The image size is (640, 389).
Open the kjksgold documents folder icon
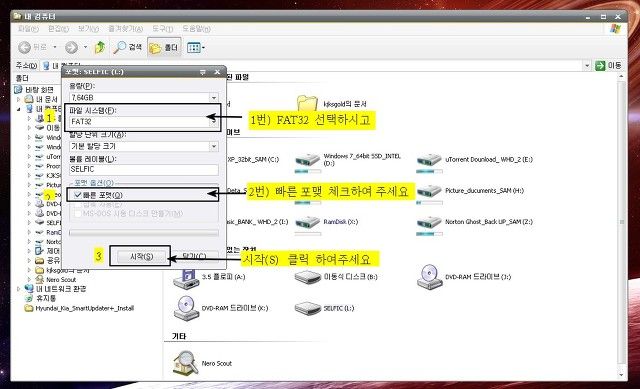(307, 103)
